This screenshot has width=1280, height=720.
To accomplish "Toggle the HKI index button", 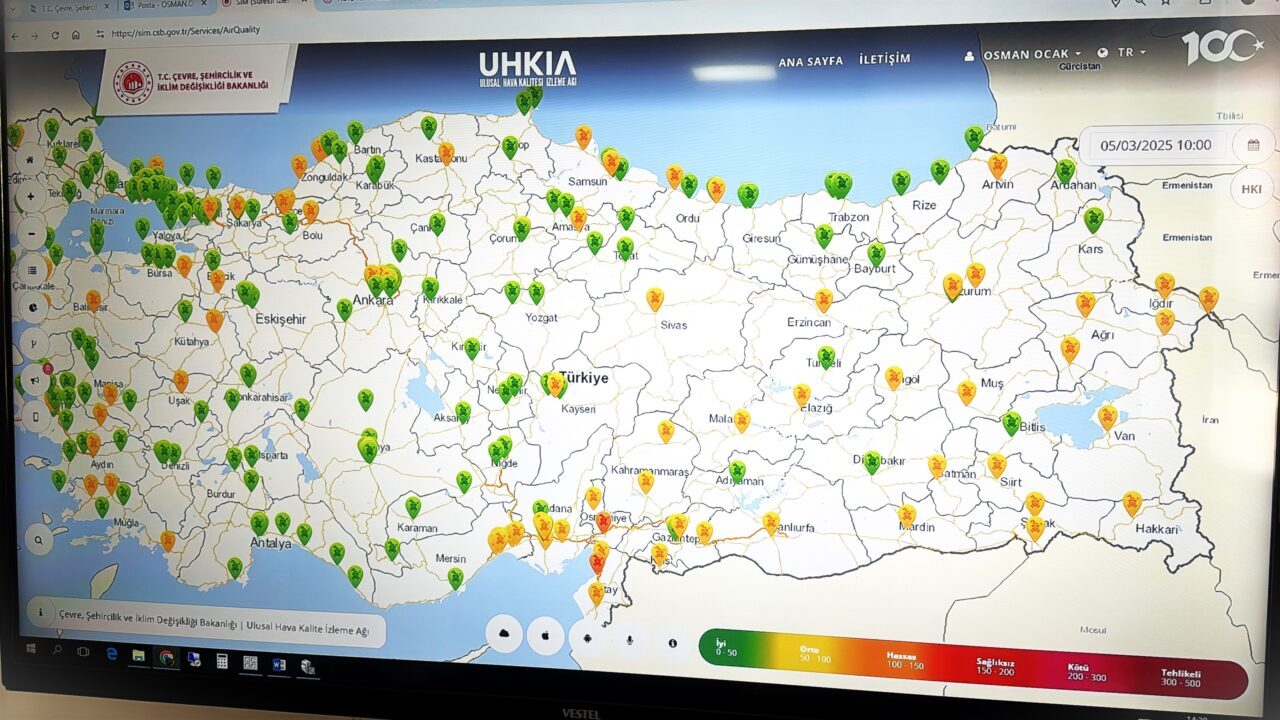I will pos(1251,189).
